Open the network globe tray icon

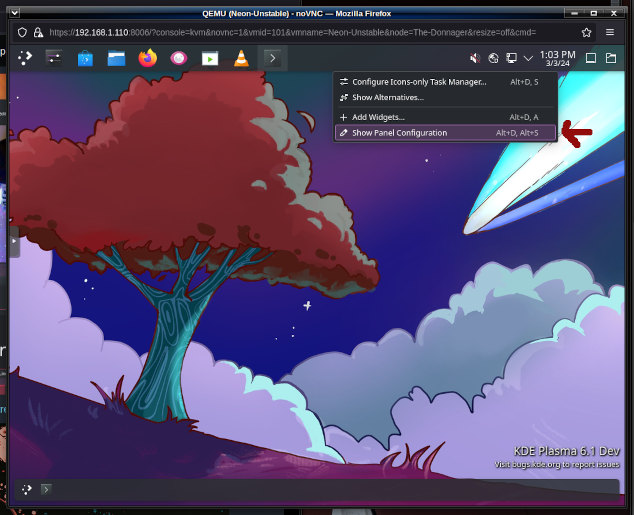click(x=493, y=58)
